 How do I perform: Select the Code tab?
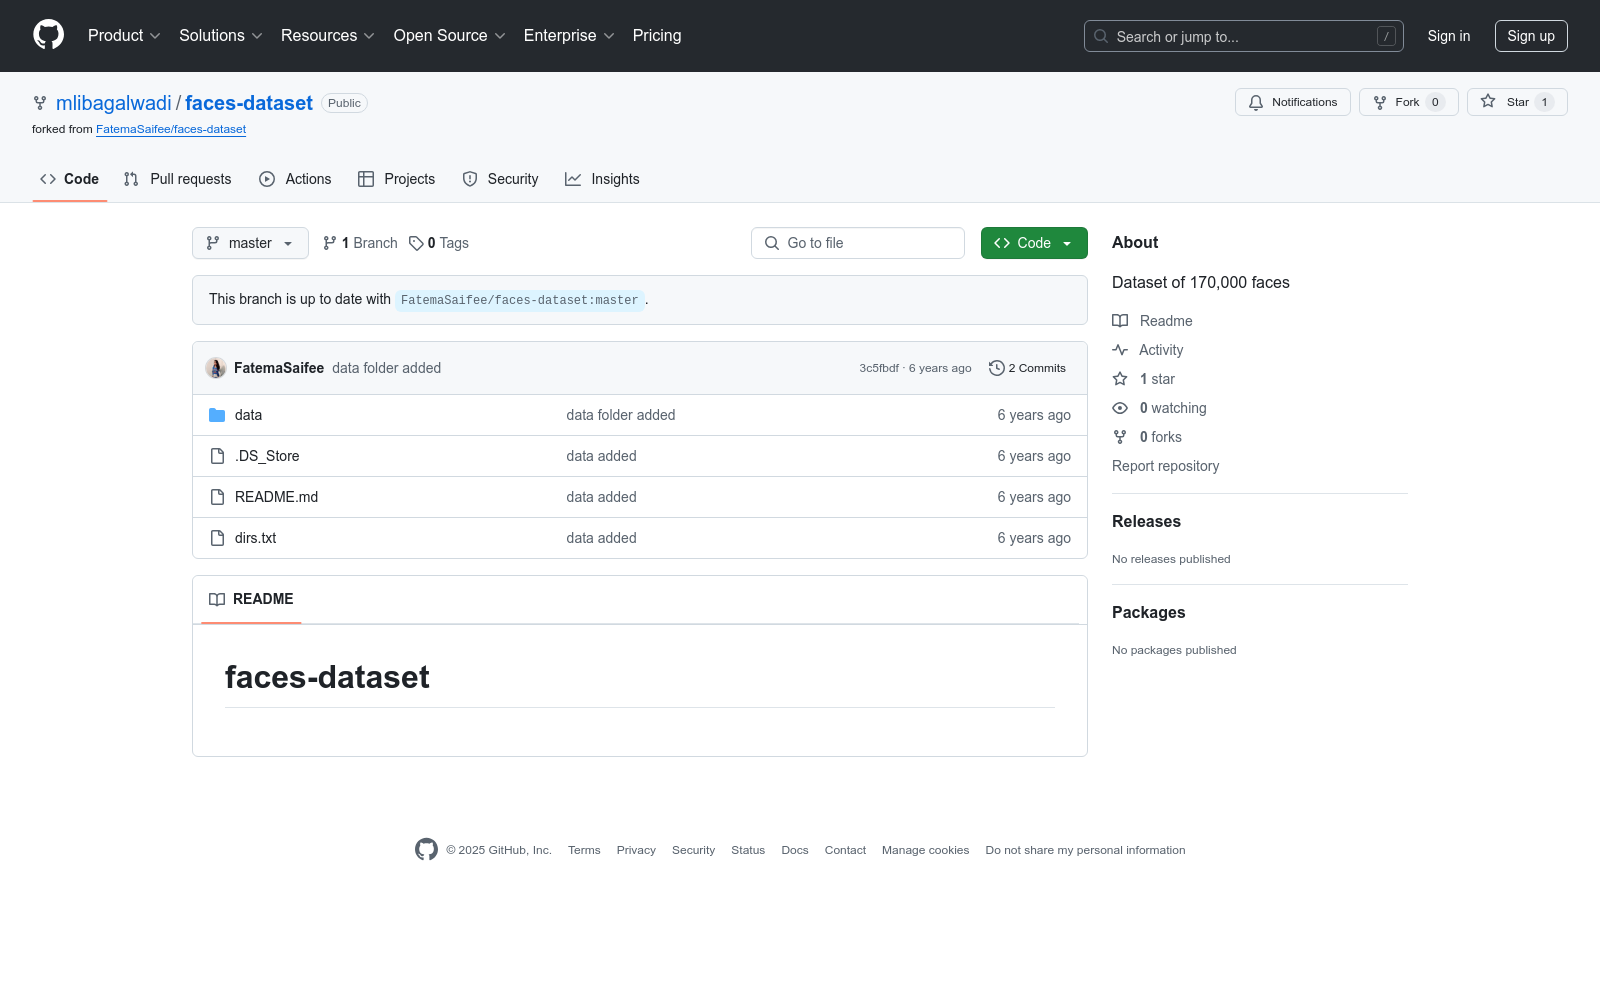(70, 179)
